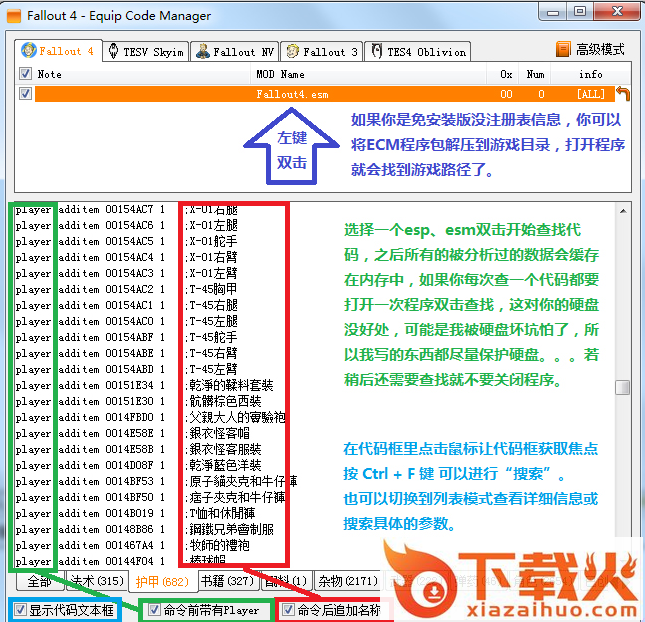Click the code list scrollbar thumb
Viewport: 645px width, 622px height.
(x=623, y=387)
